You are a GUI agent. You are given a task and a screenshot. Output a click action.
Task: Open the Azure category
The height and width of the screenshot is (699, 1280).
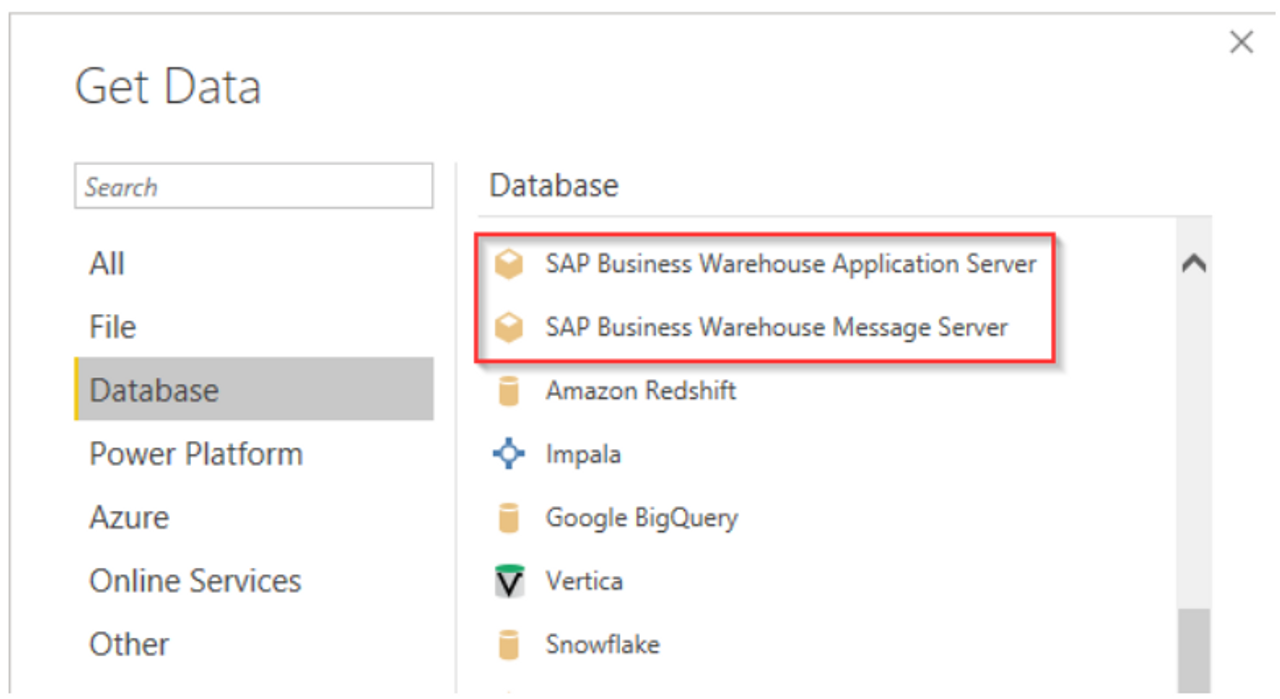pyautogui.click(x=254, y=517)
